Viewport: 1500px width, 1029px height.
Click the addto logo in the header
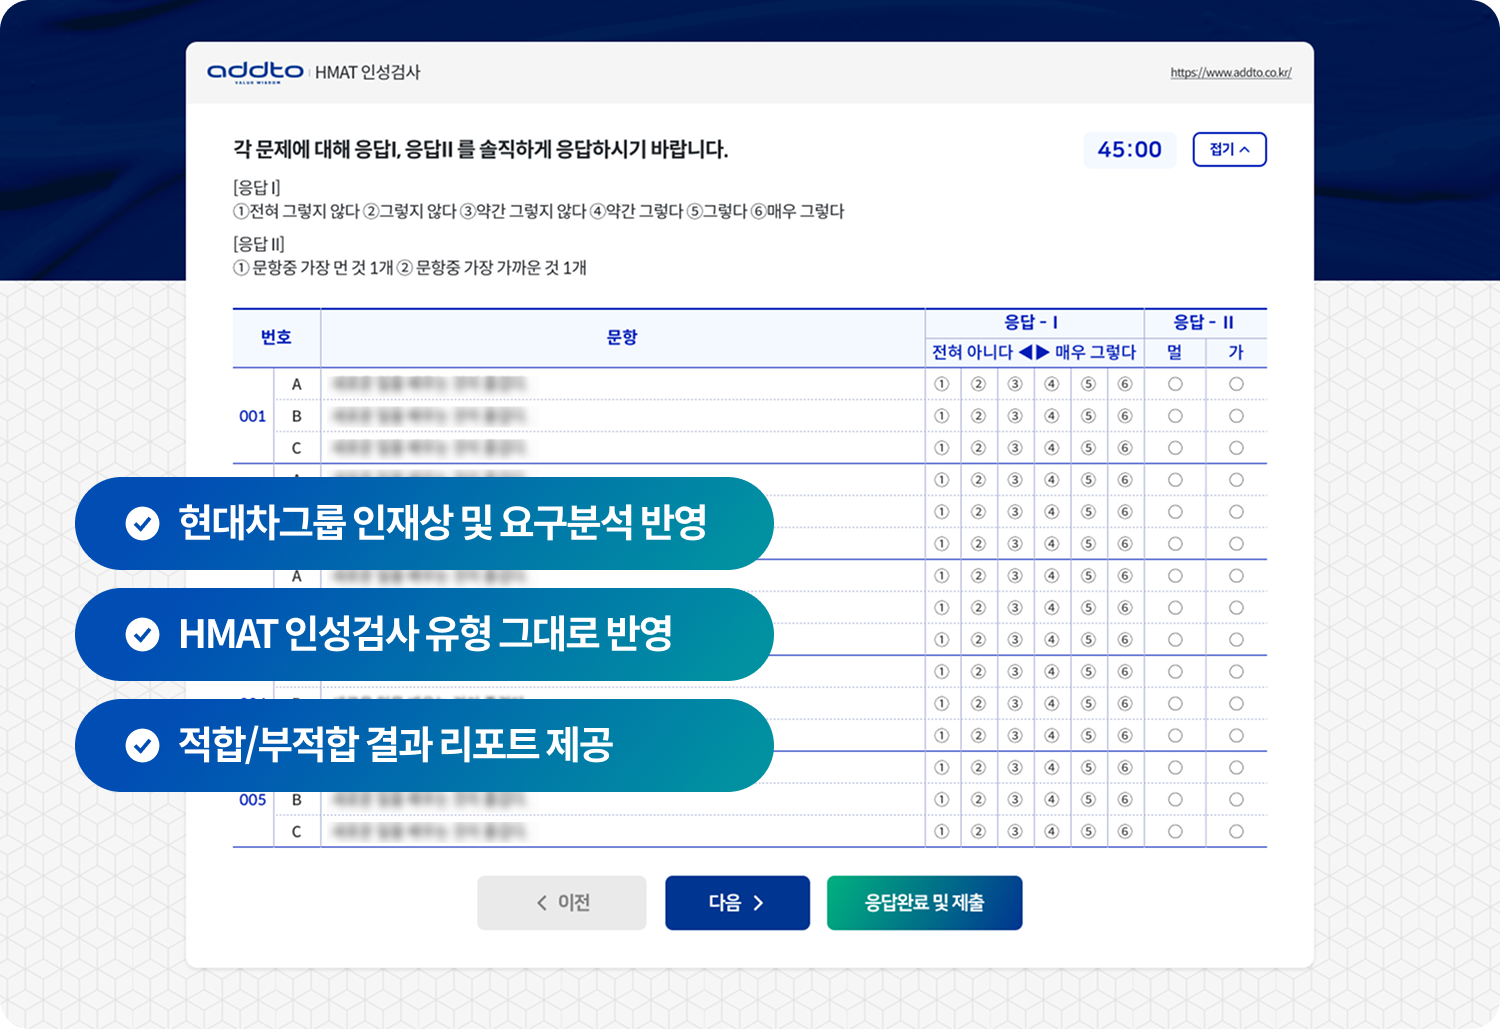[x=255, y=72]
